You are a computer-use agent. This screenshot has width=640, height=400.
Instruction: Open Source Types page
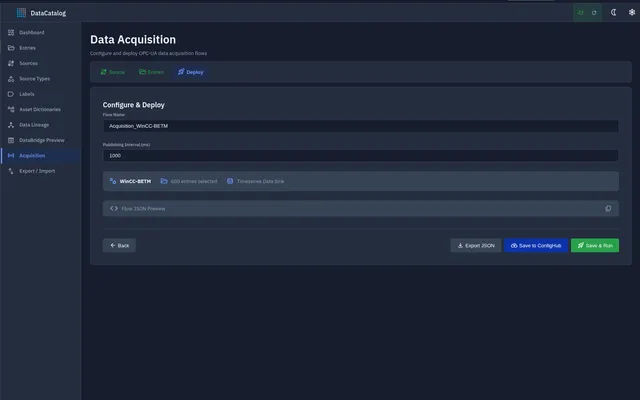click(x=41, y=79)
